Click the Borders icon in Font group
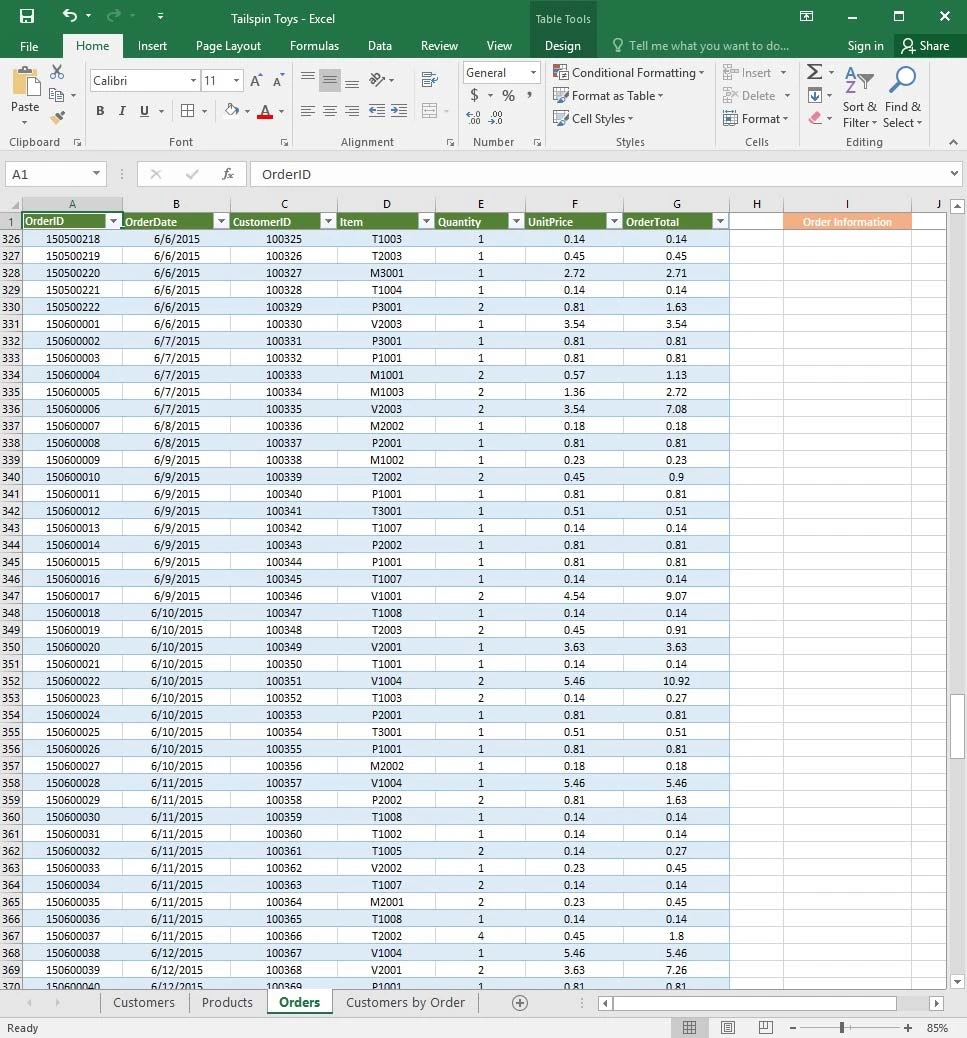Screen dimensions: 967x1038 [x=187, y=111]
